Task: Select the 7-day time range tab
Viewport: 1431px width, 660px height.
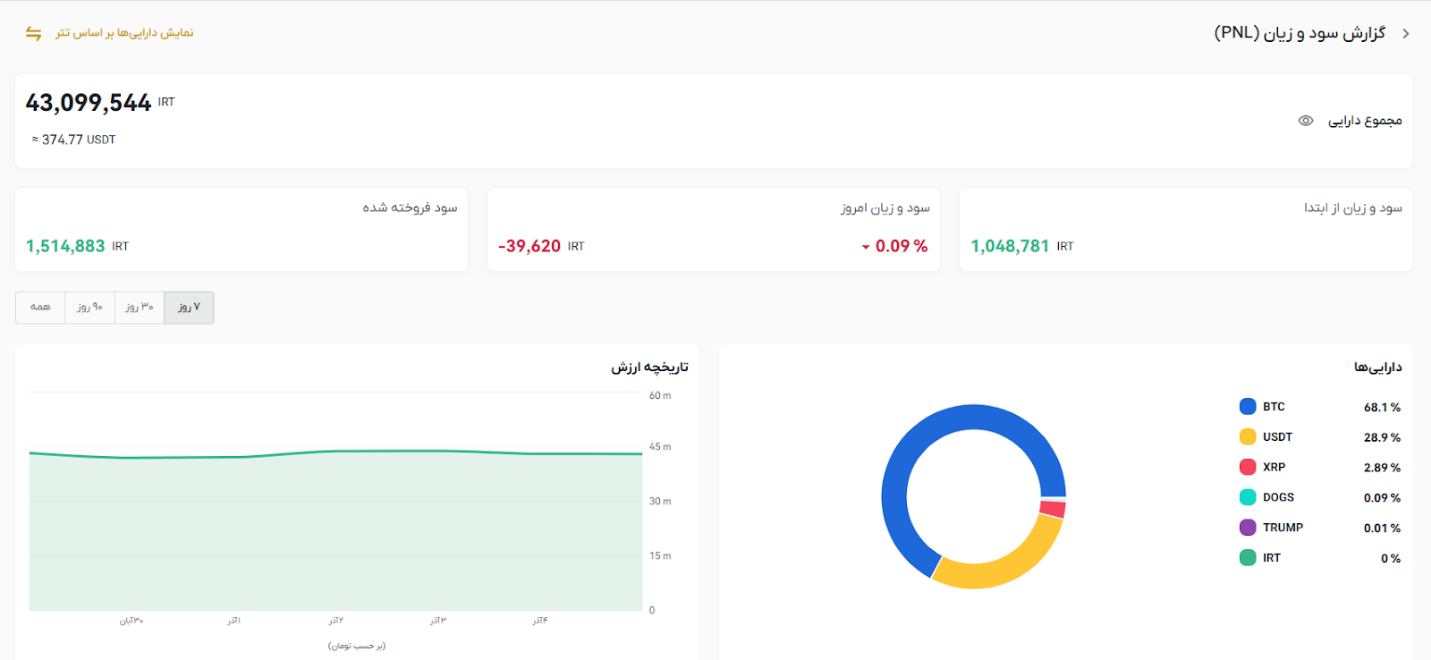Action: tap(189, 308)
